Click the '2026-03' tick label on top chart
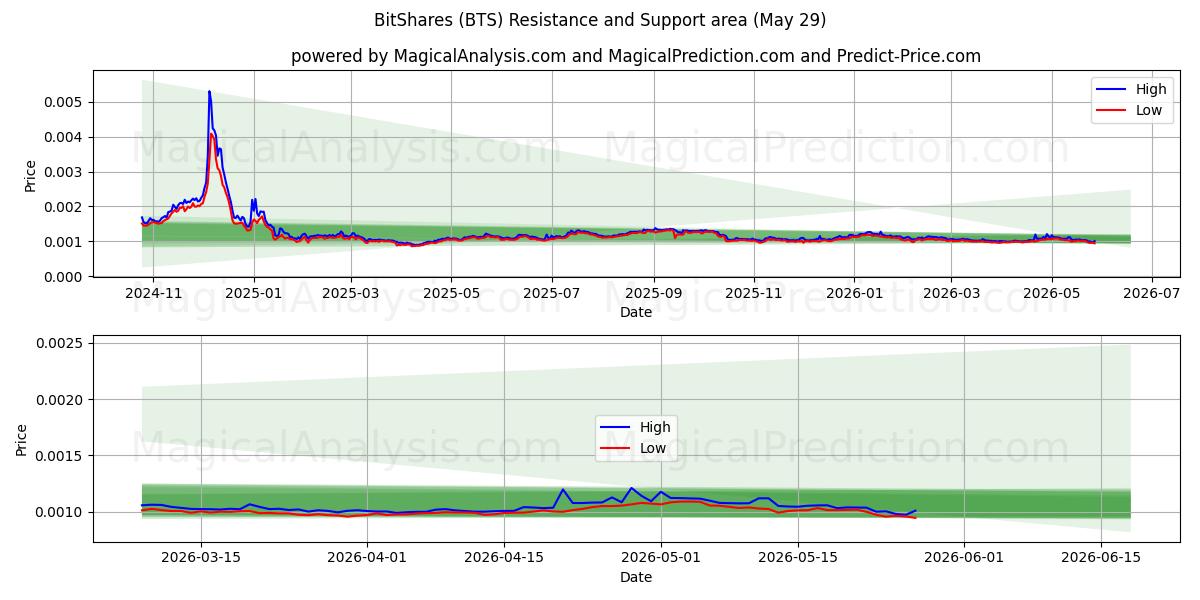 click(951, 293)
